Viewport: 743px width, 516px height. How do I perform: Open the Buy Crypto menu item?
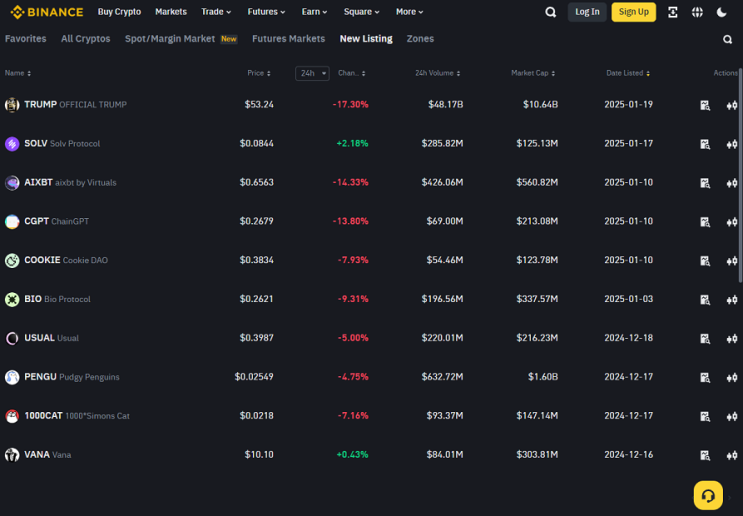[119, 12]
